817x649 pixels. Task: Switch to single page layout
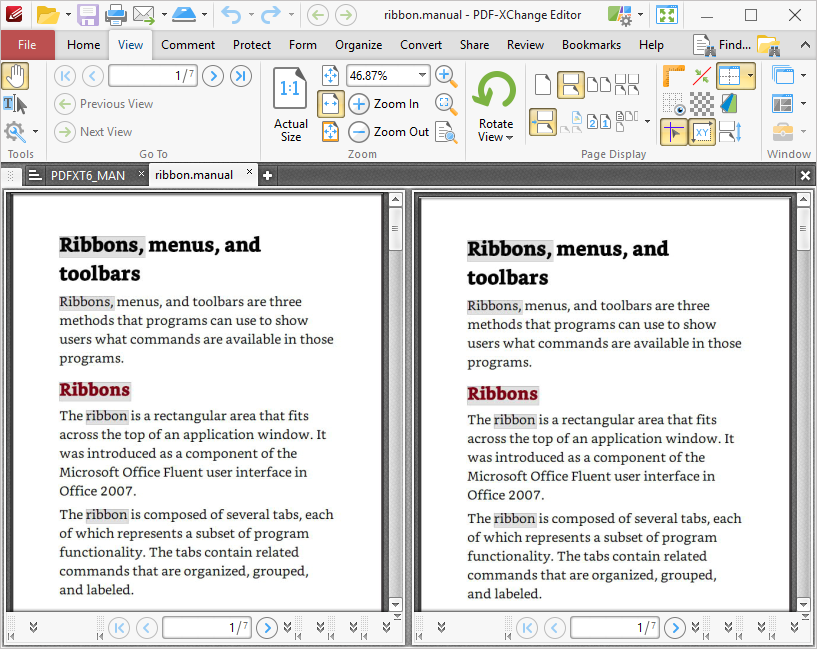coord(543,85)
